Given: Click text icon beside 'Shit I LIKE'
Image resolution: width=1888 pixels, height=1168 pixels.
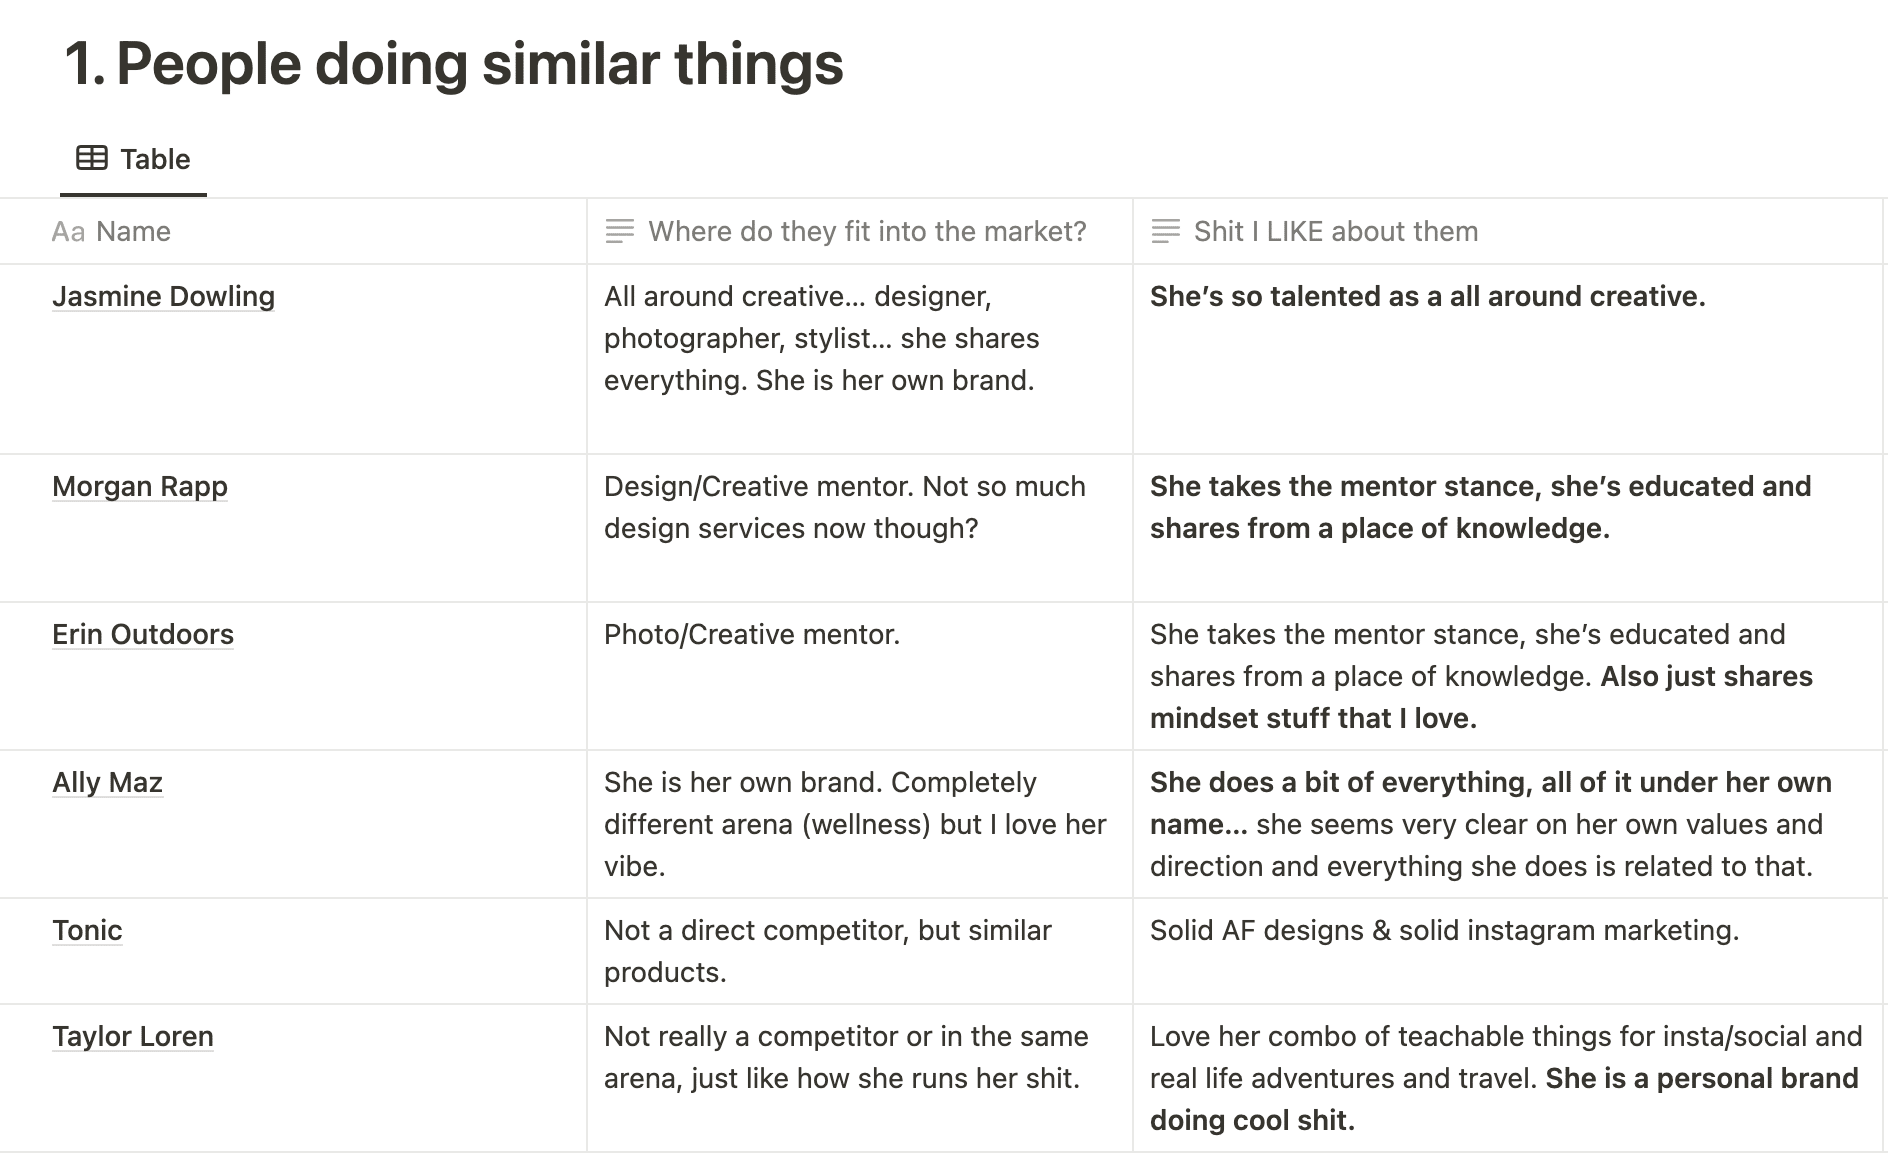Looking at the screenshot, I should coord(1166,232).
